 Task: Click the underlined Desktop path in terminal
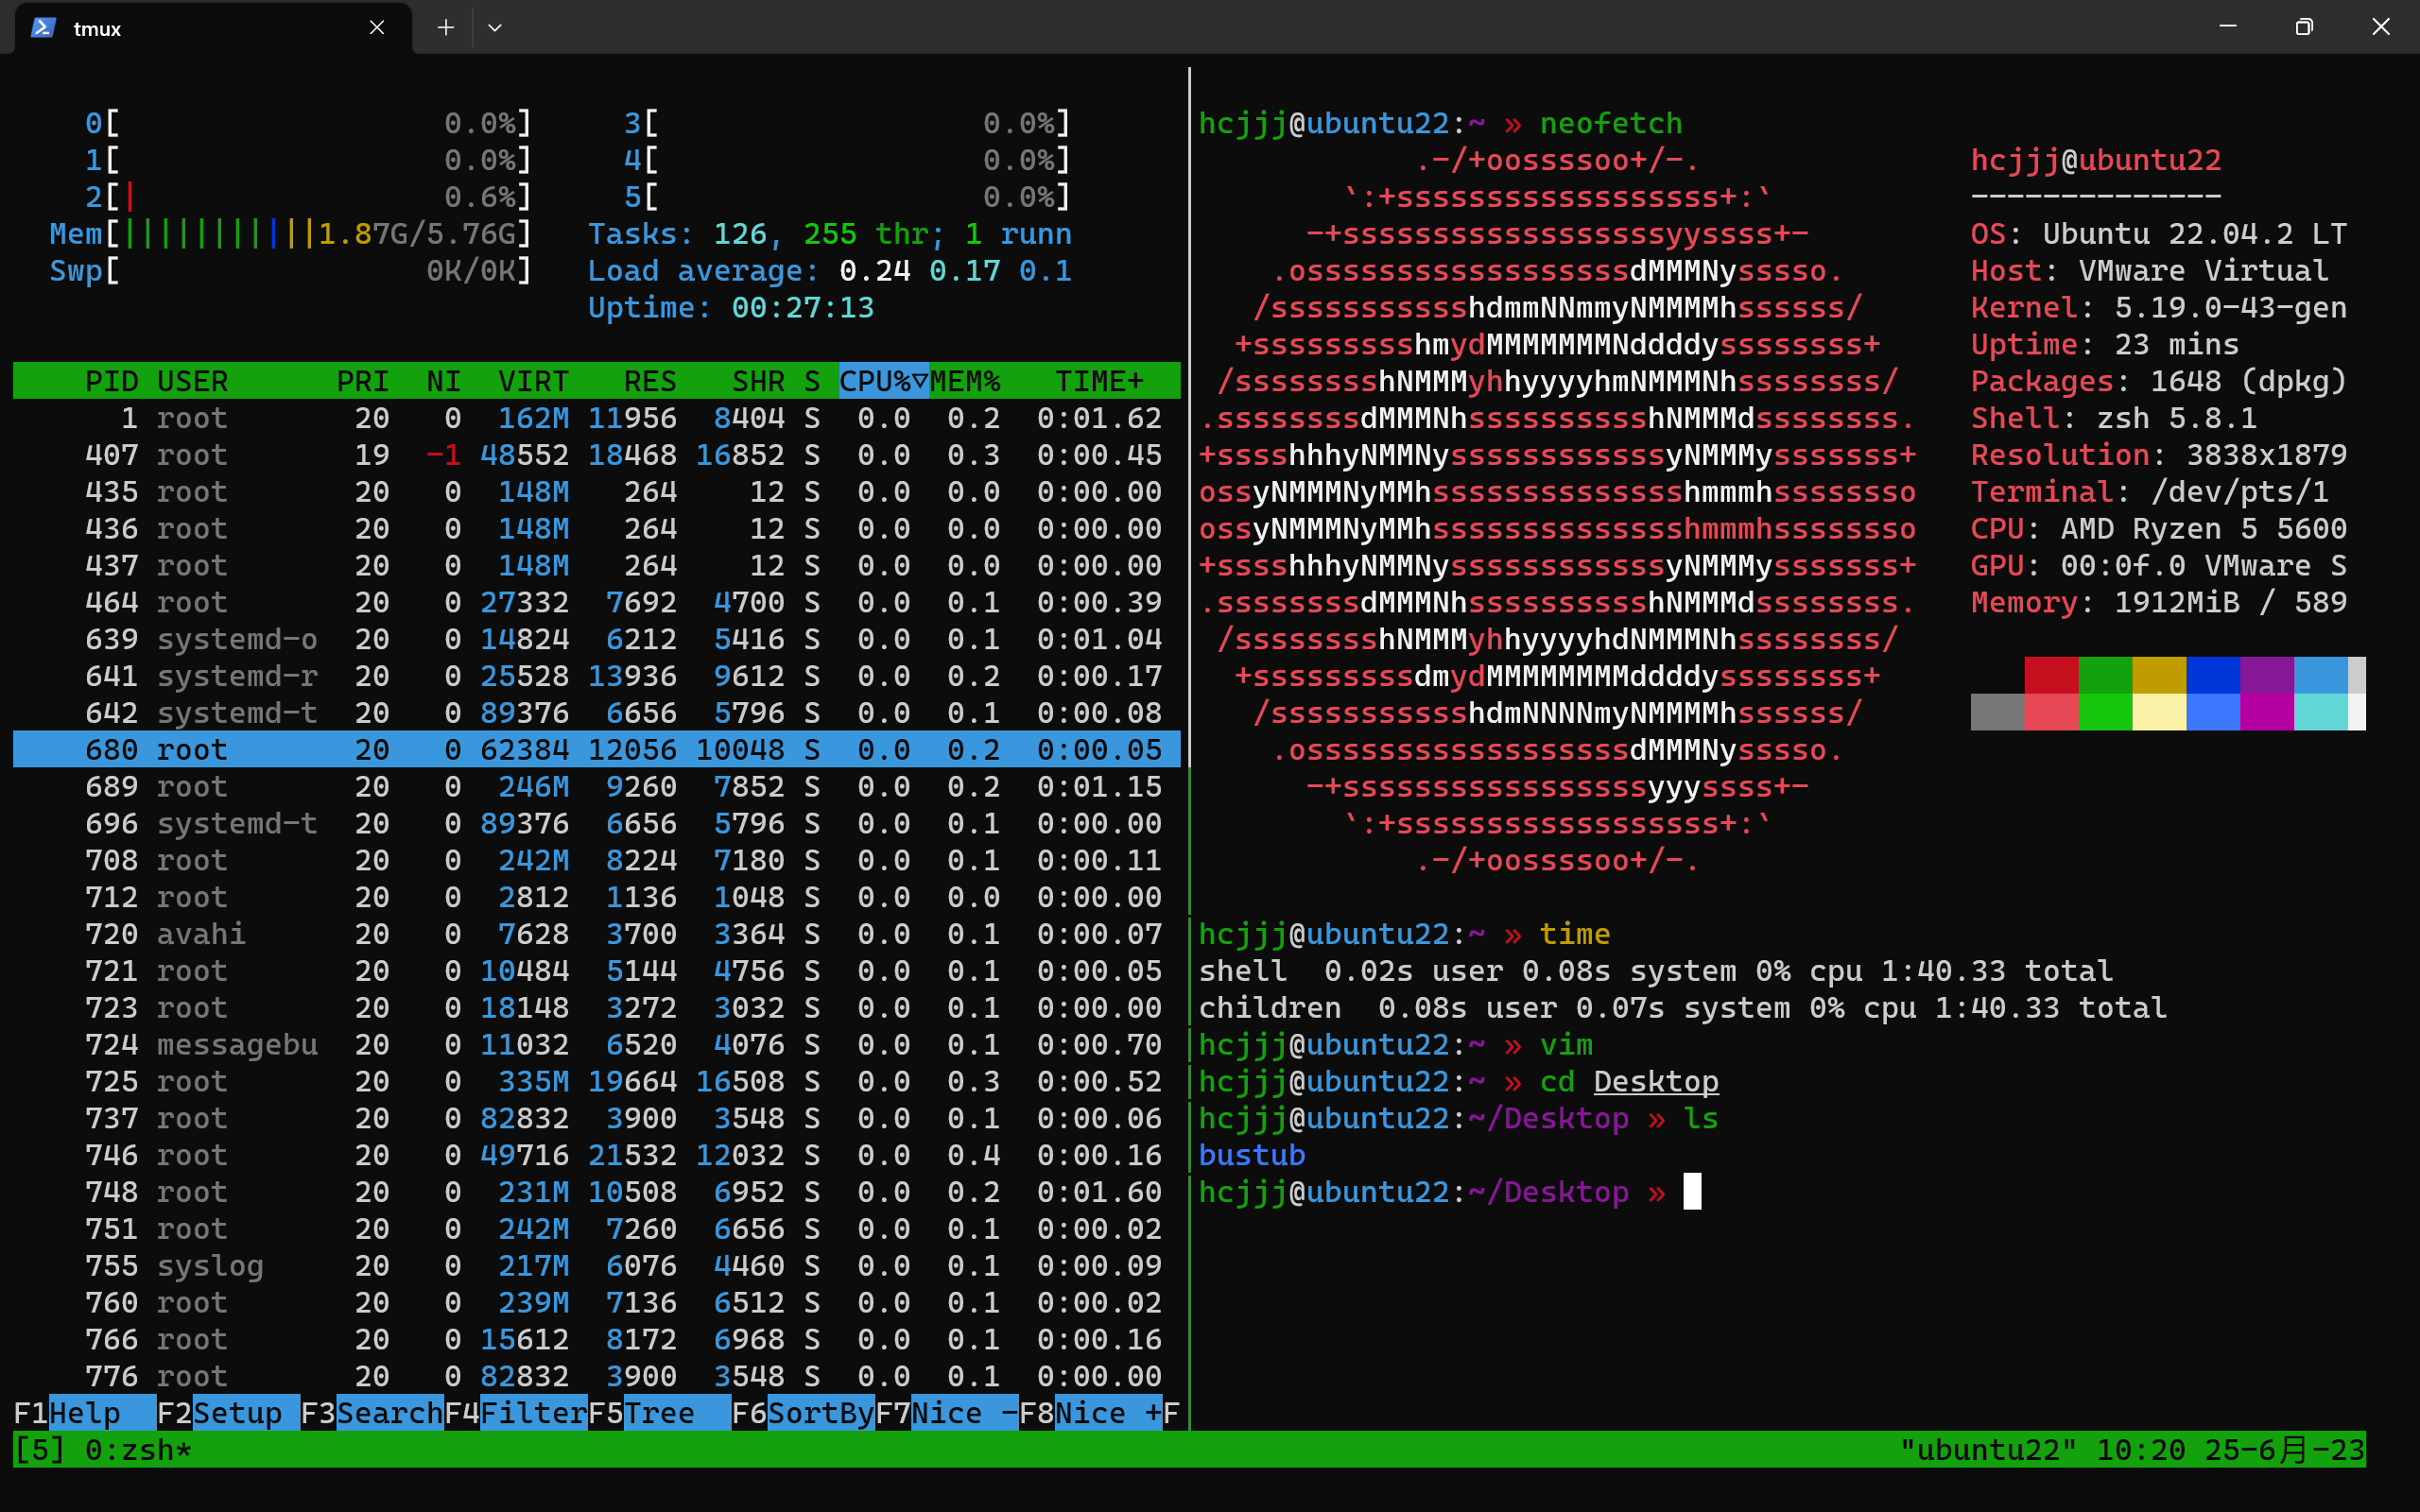pos(1655,1081)
